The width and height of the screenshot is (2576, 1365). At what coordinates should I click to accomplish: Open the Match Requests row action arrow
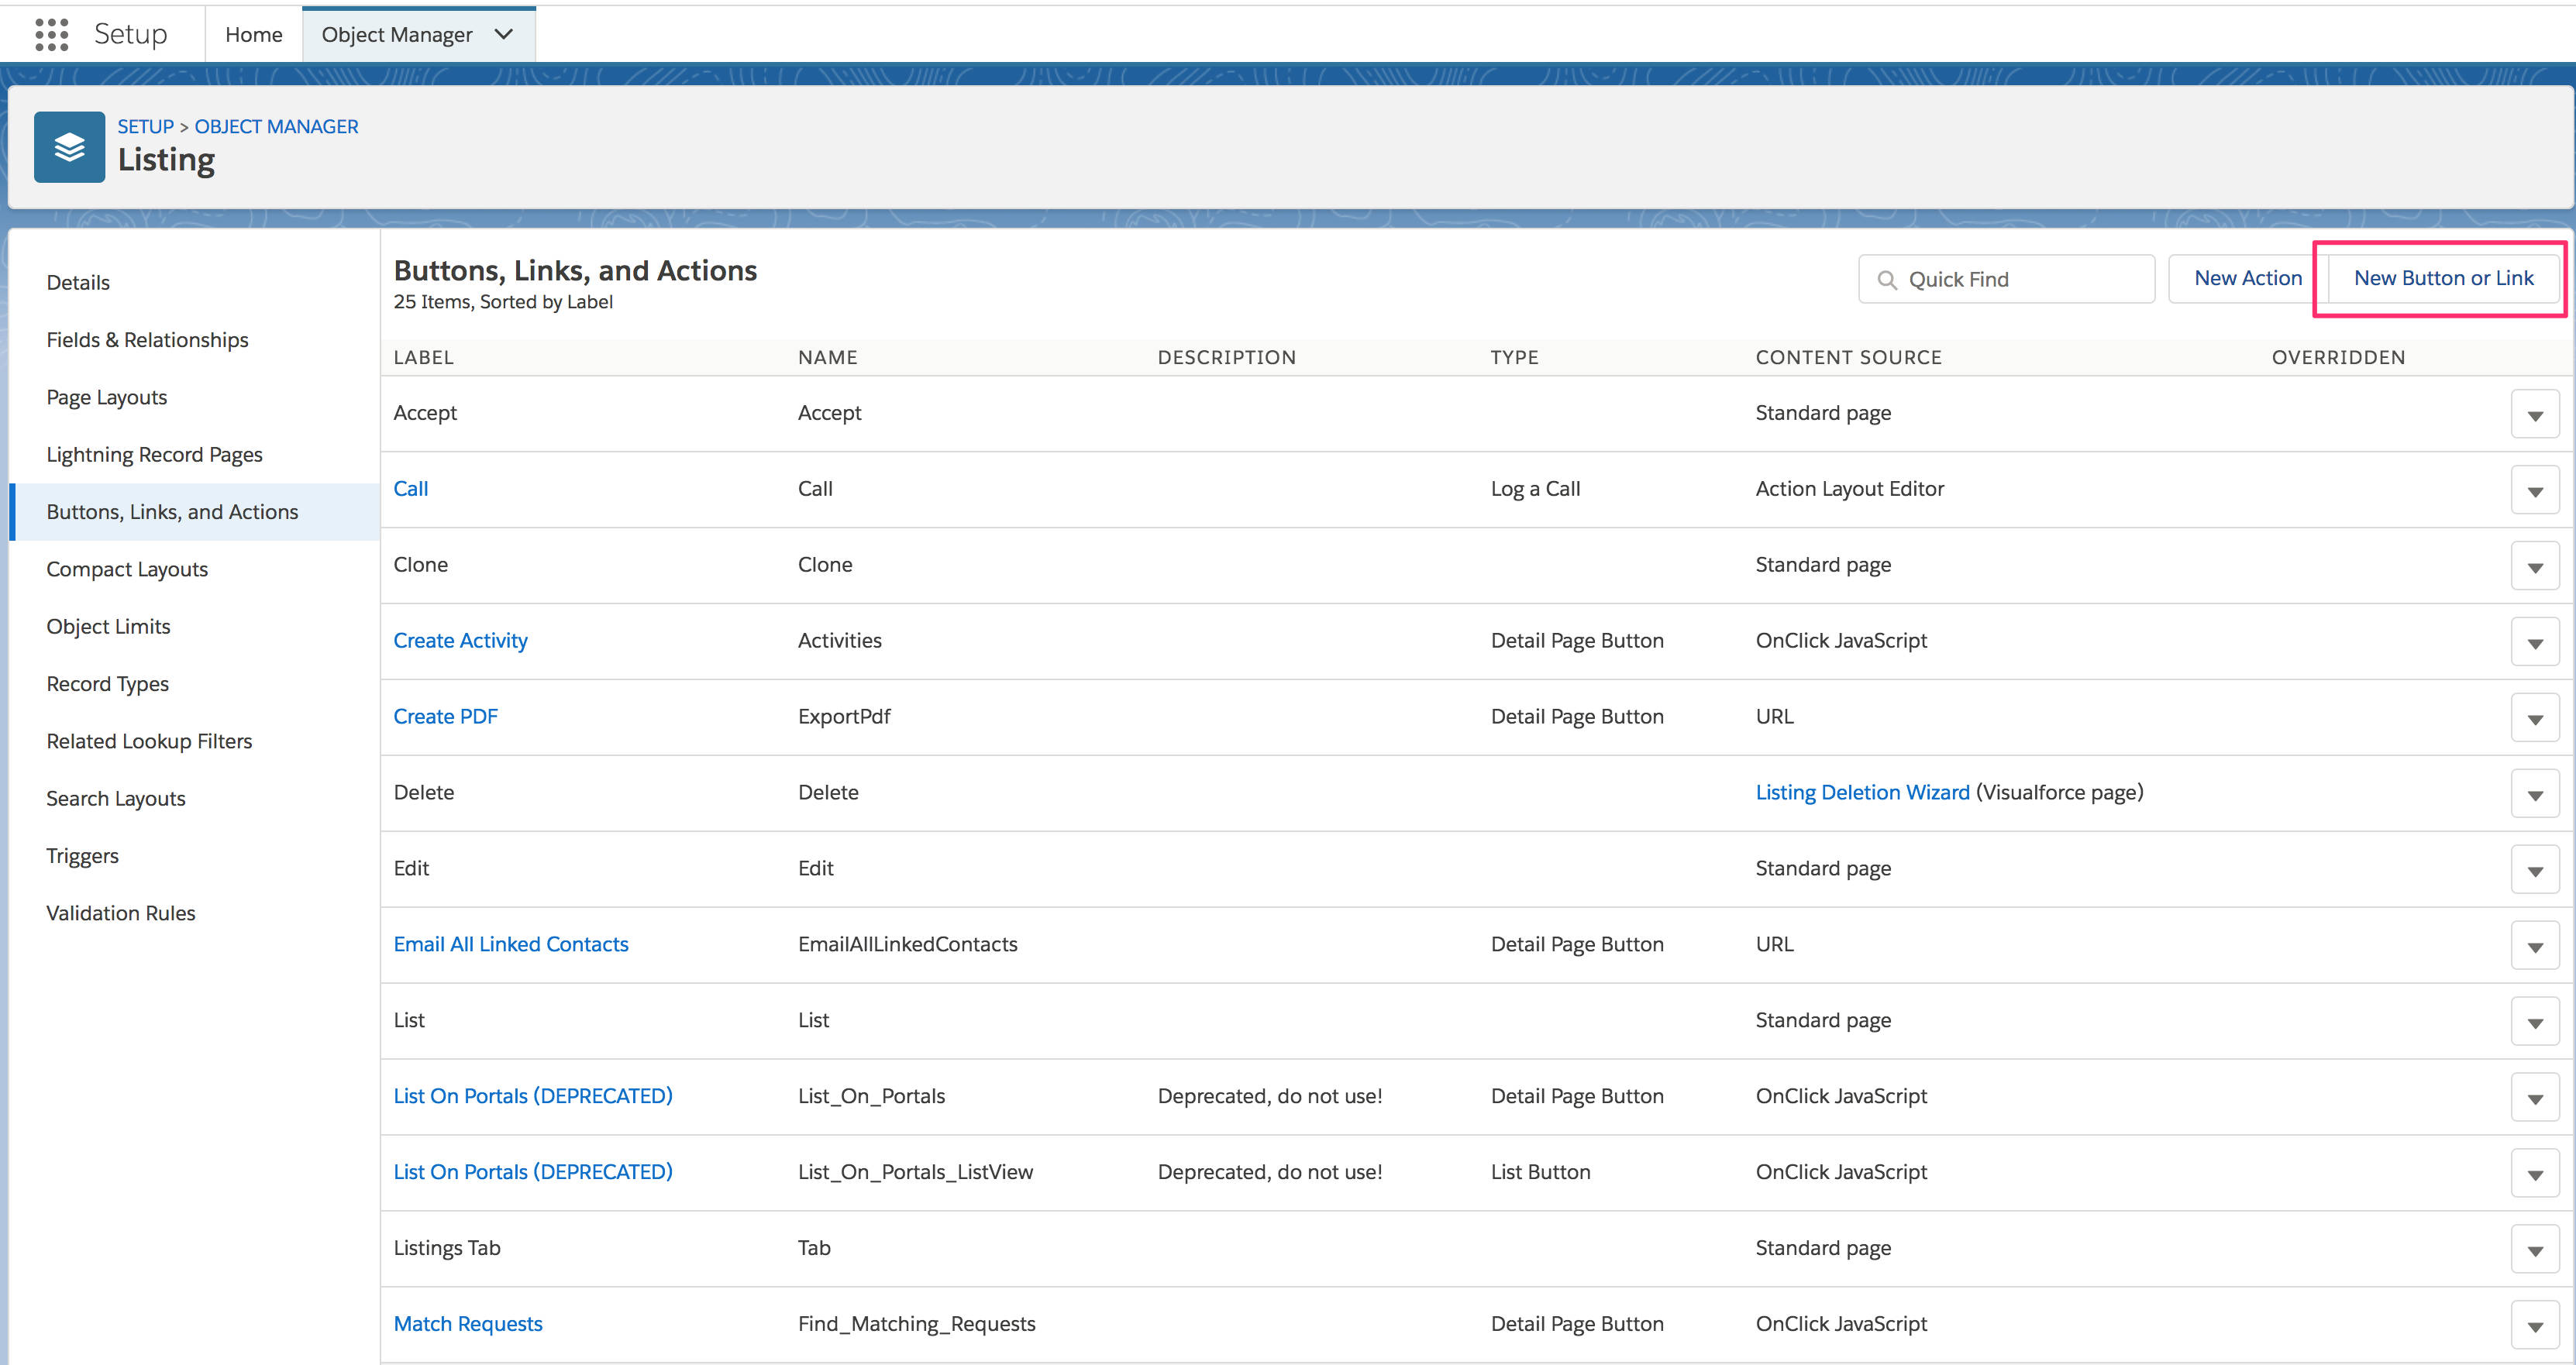tap(2535, 1323)
